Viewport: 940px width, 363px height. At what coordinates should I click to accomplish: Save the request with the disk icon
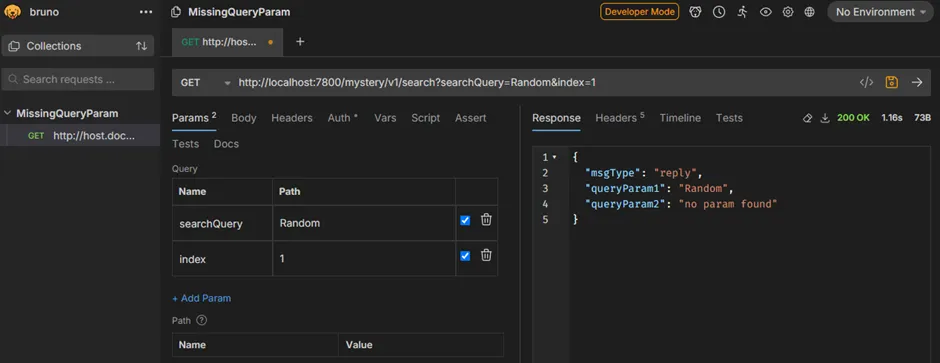click(x=891, y=83)
